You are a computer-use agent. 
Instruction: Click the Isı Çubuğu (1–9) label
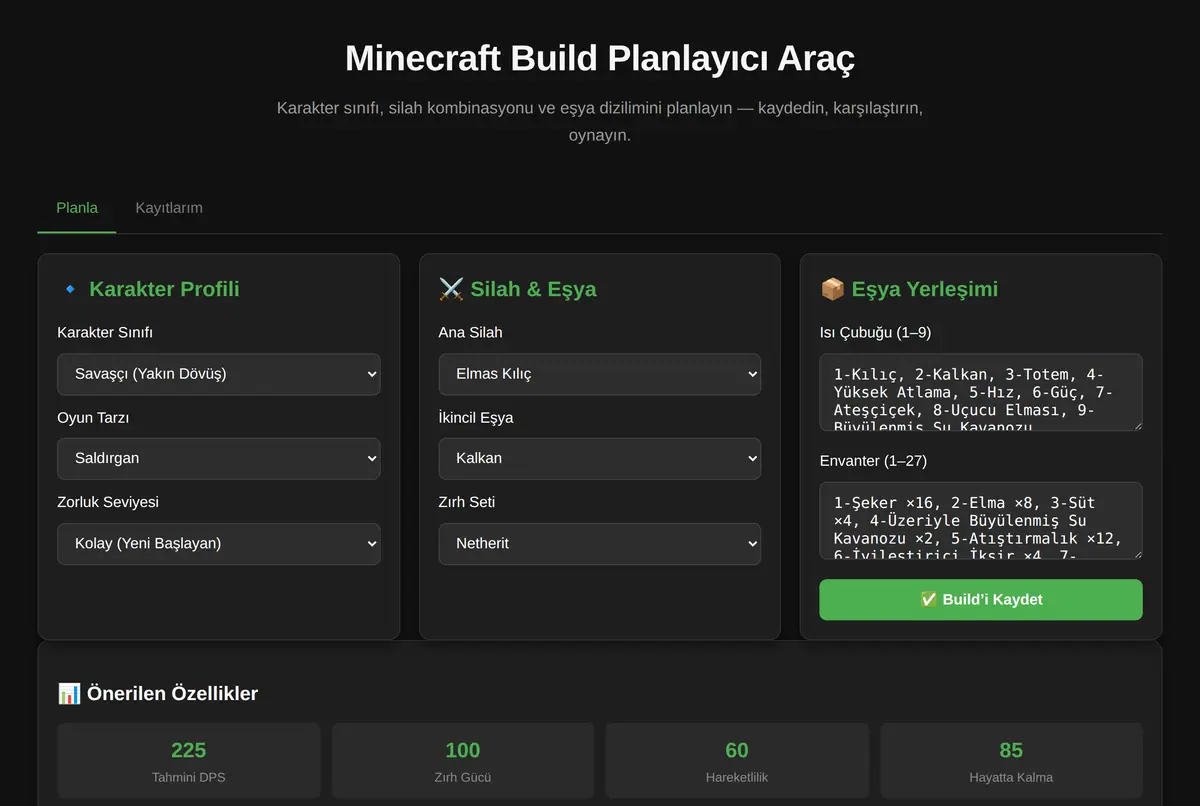point(875,332)
